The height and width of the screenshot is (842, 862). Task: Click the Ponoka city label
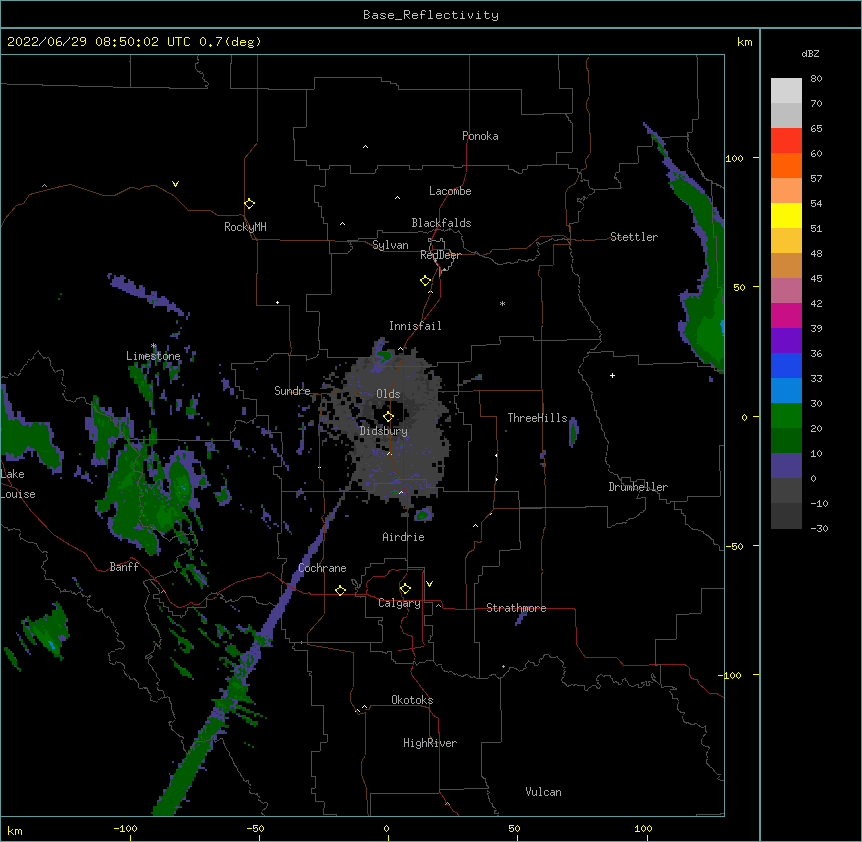[x=480, y=136]
